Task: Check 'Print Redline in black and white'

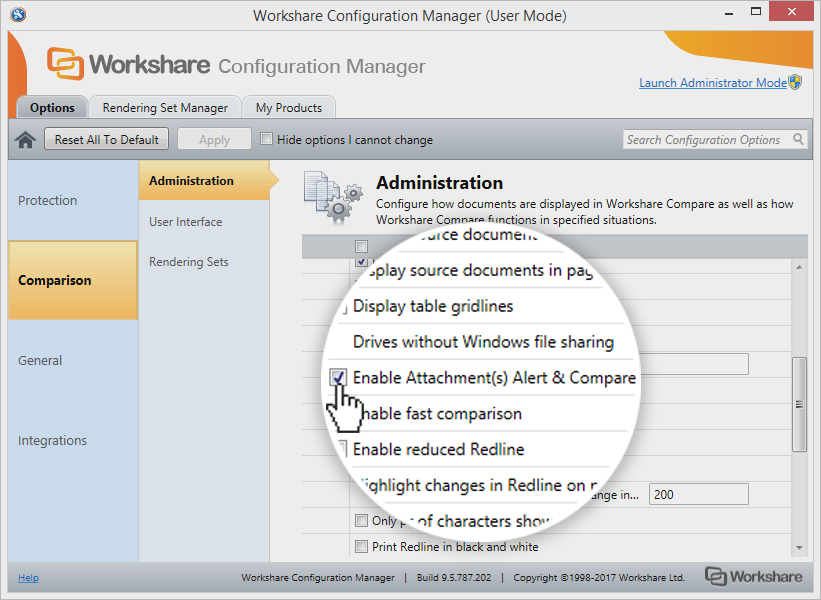Action: coord(361,547)
